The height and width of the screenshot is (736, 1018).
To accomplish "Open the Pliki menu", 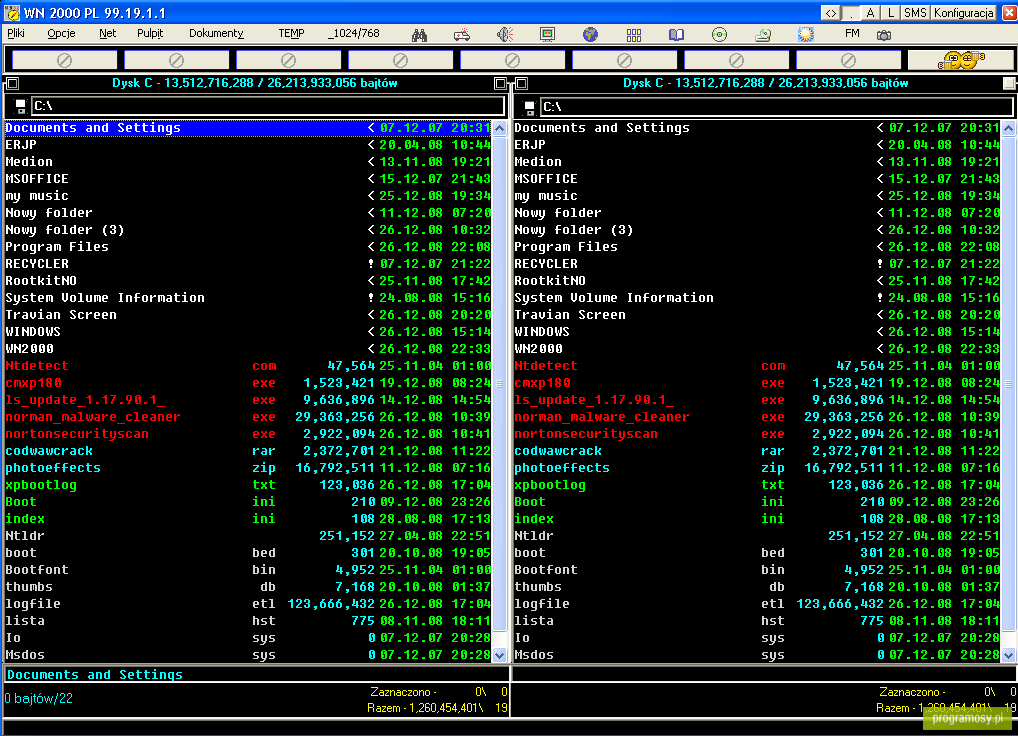I will [x=16, y=33].
